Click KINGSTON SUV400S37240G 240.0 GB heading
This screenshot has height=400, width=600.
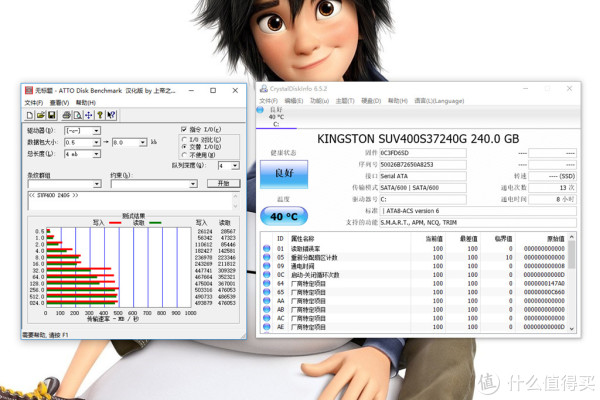418,139
